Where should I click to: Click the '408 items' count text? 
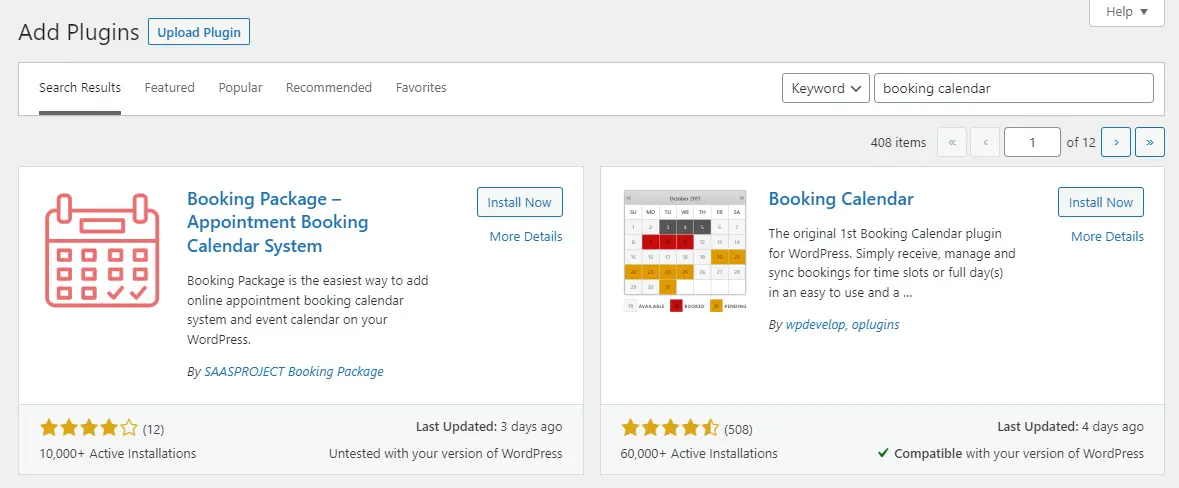coord(899,142)
